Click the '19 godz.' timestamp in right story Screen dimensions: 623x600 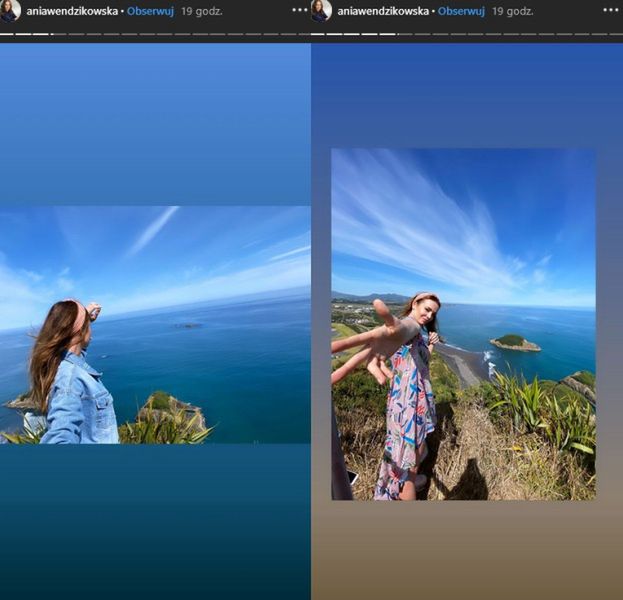513,12
